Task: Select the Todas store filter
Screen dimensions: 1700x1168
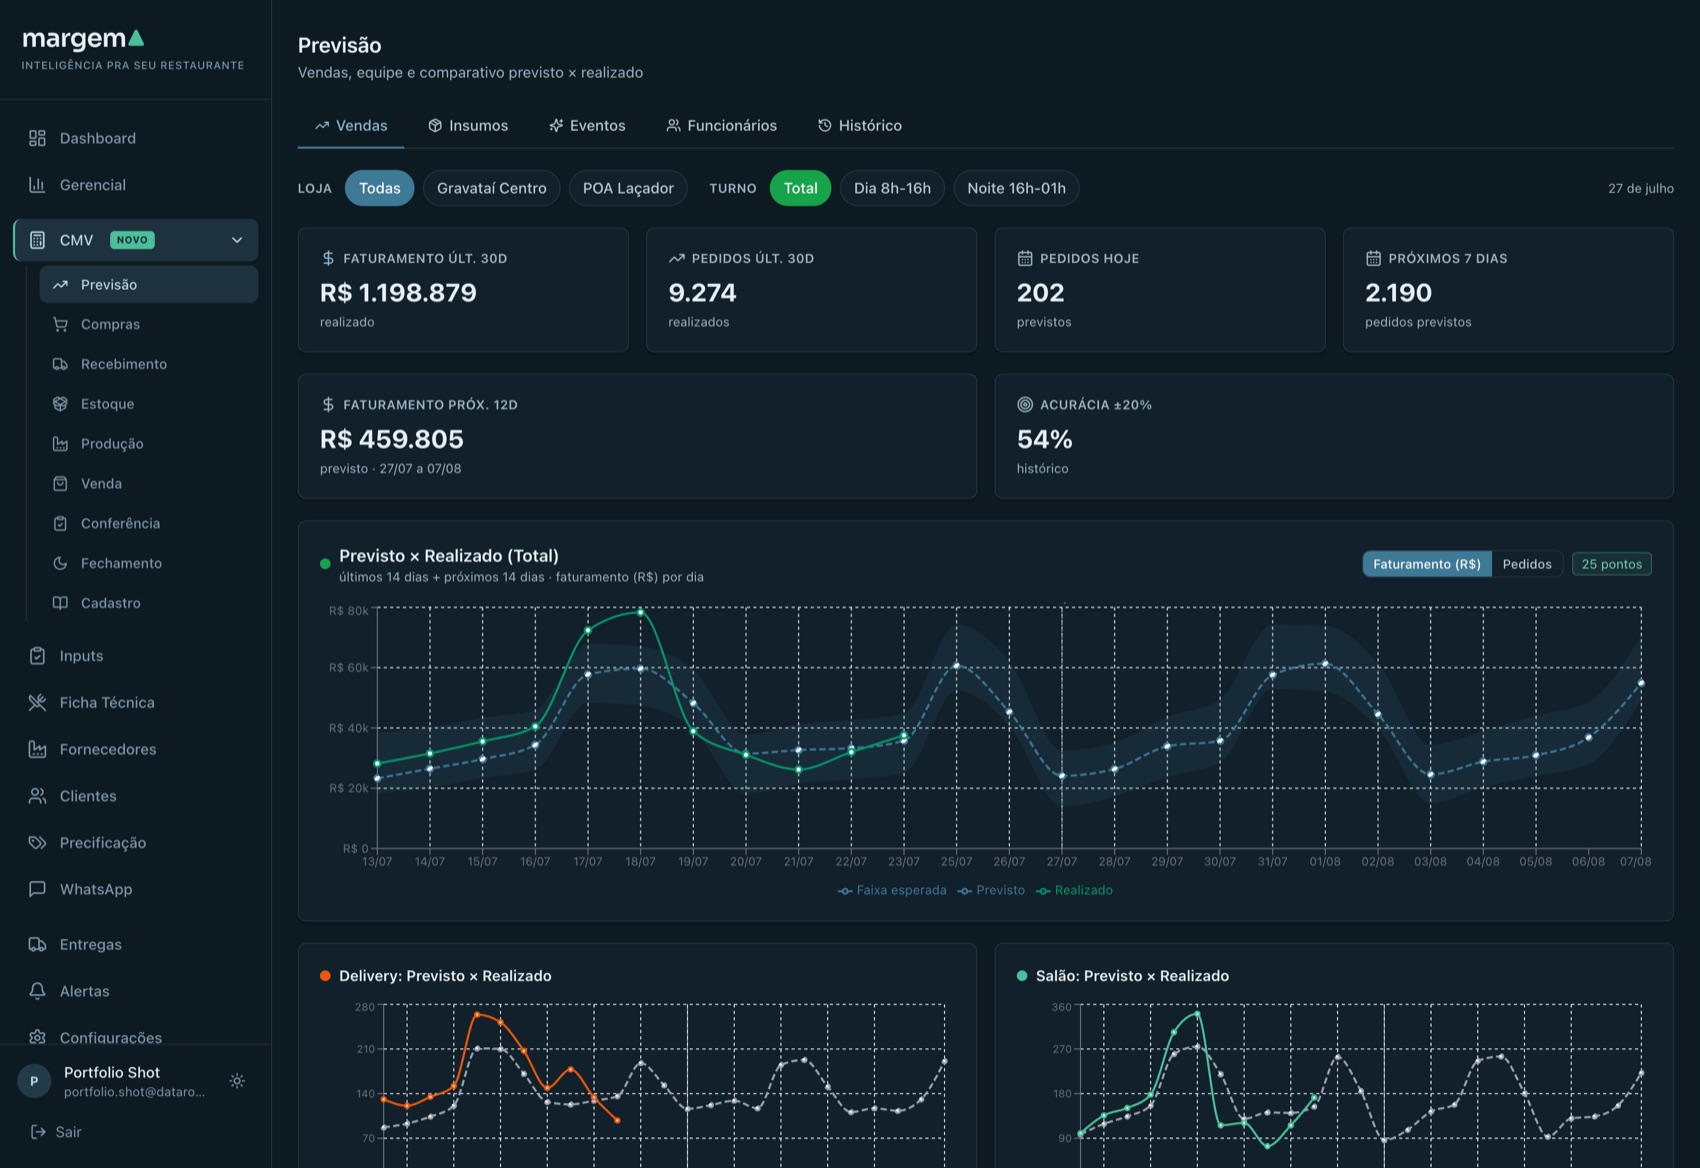Action: coord(380,188)
